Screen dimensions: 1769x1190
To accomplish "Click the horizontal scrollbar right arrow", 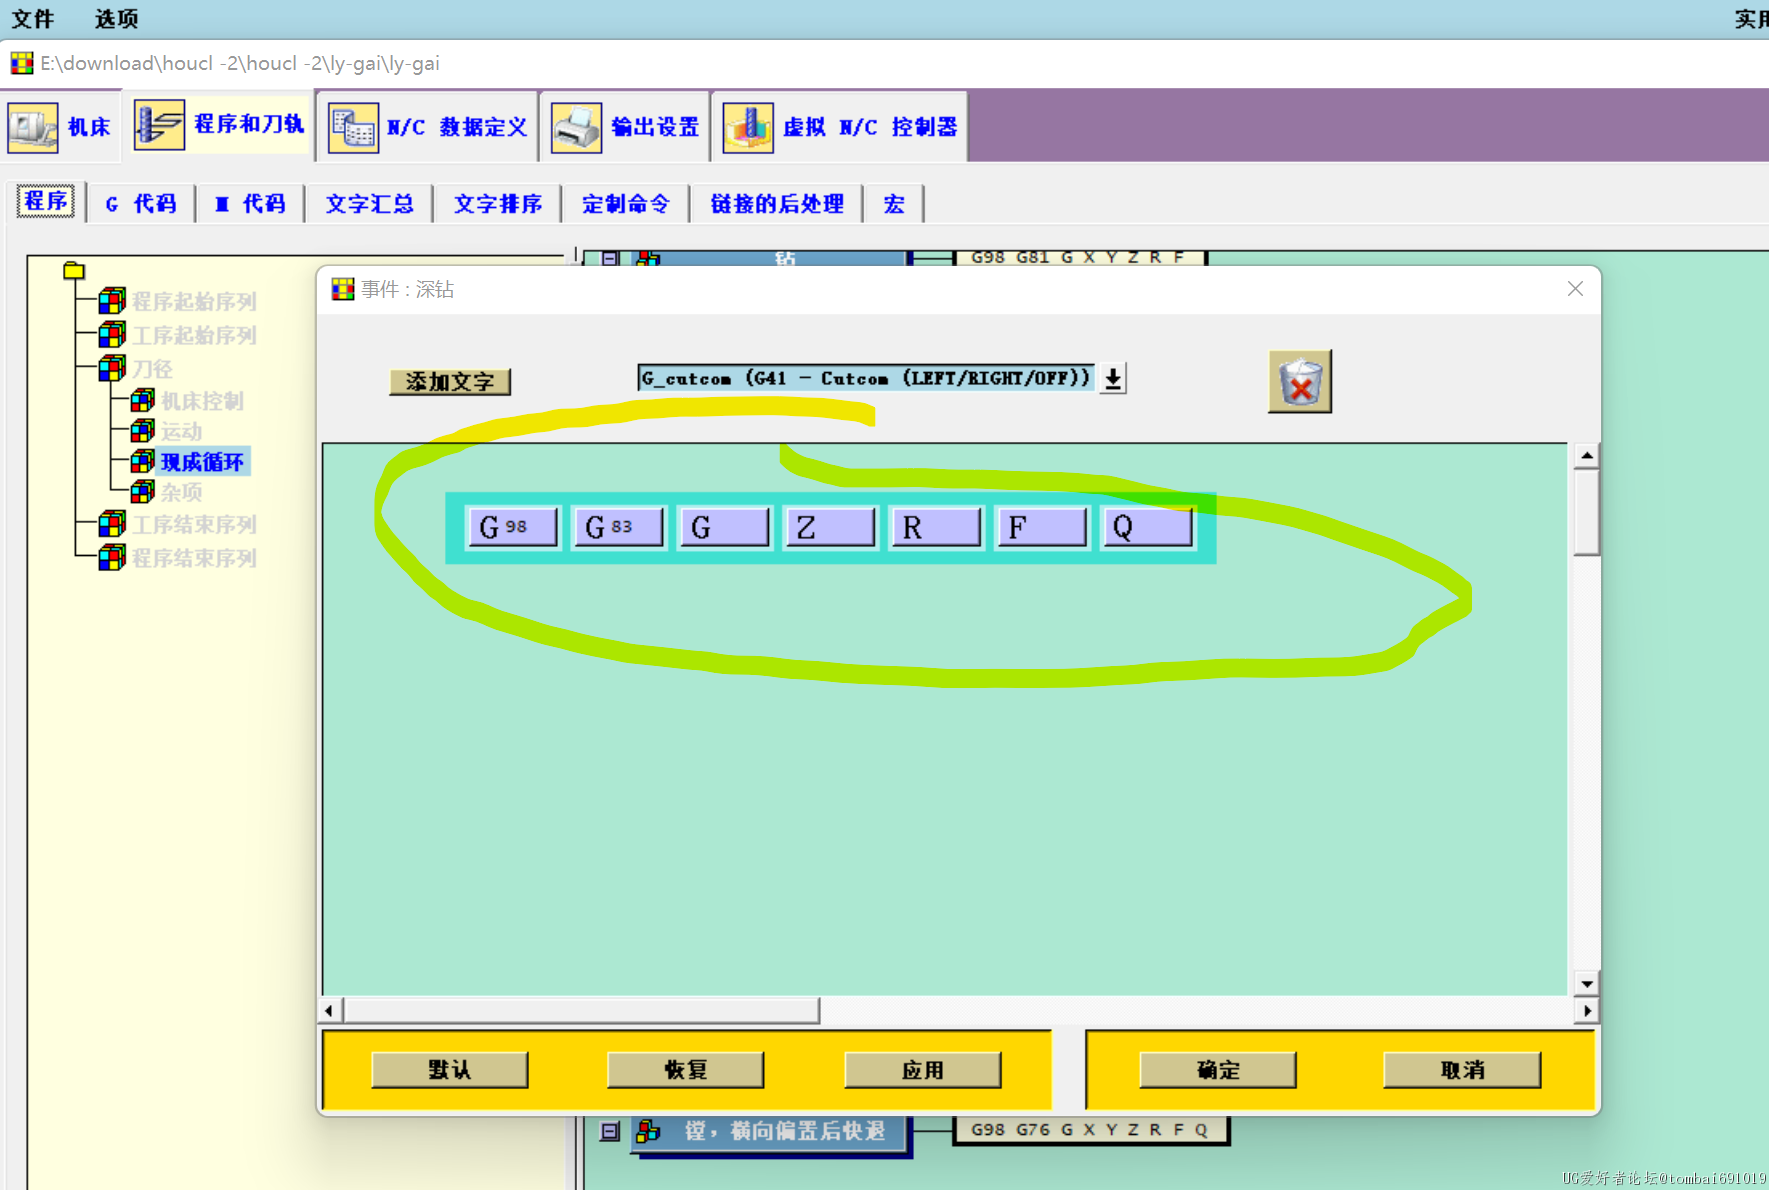I will click(1586, 1011).
